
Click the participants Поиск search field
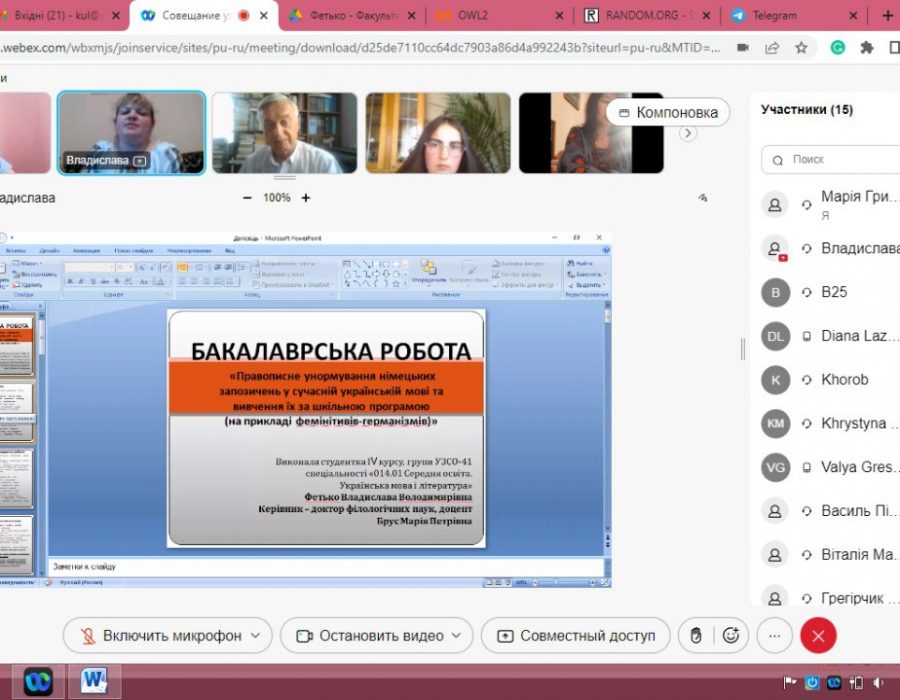835,159
